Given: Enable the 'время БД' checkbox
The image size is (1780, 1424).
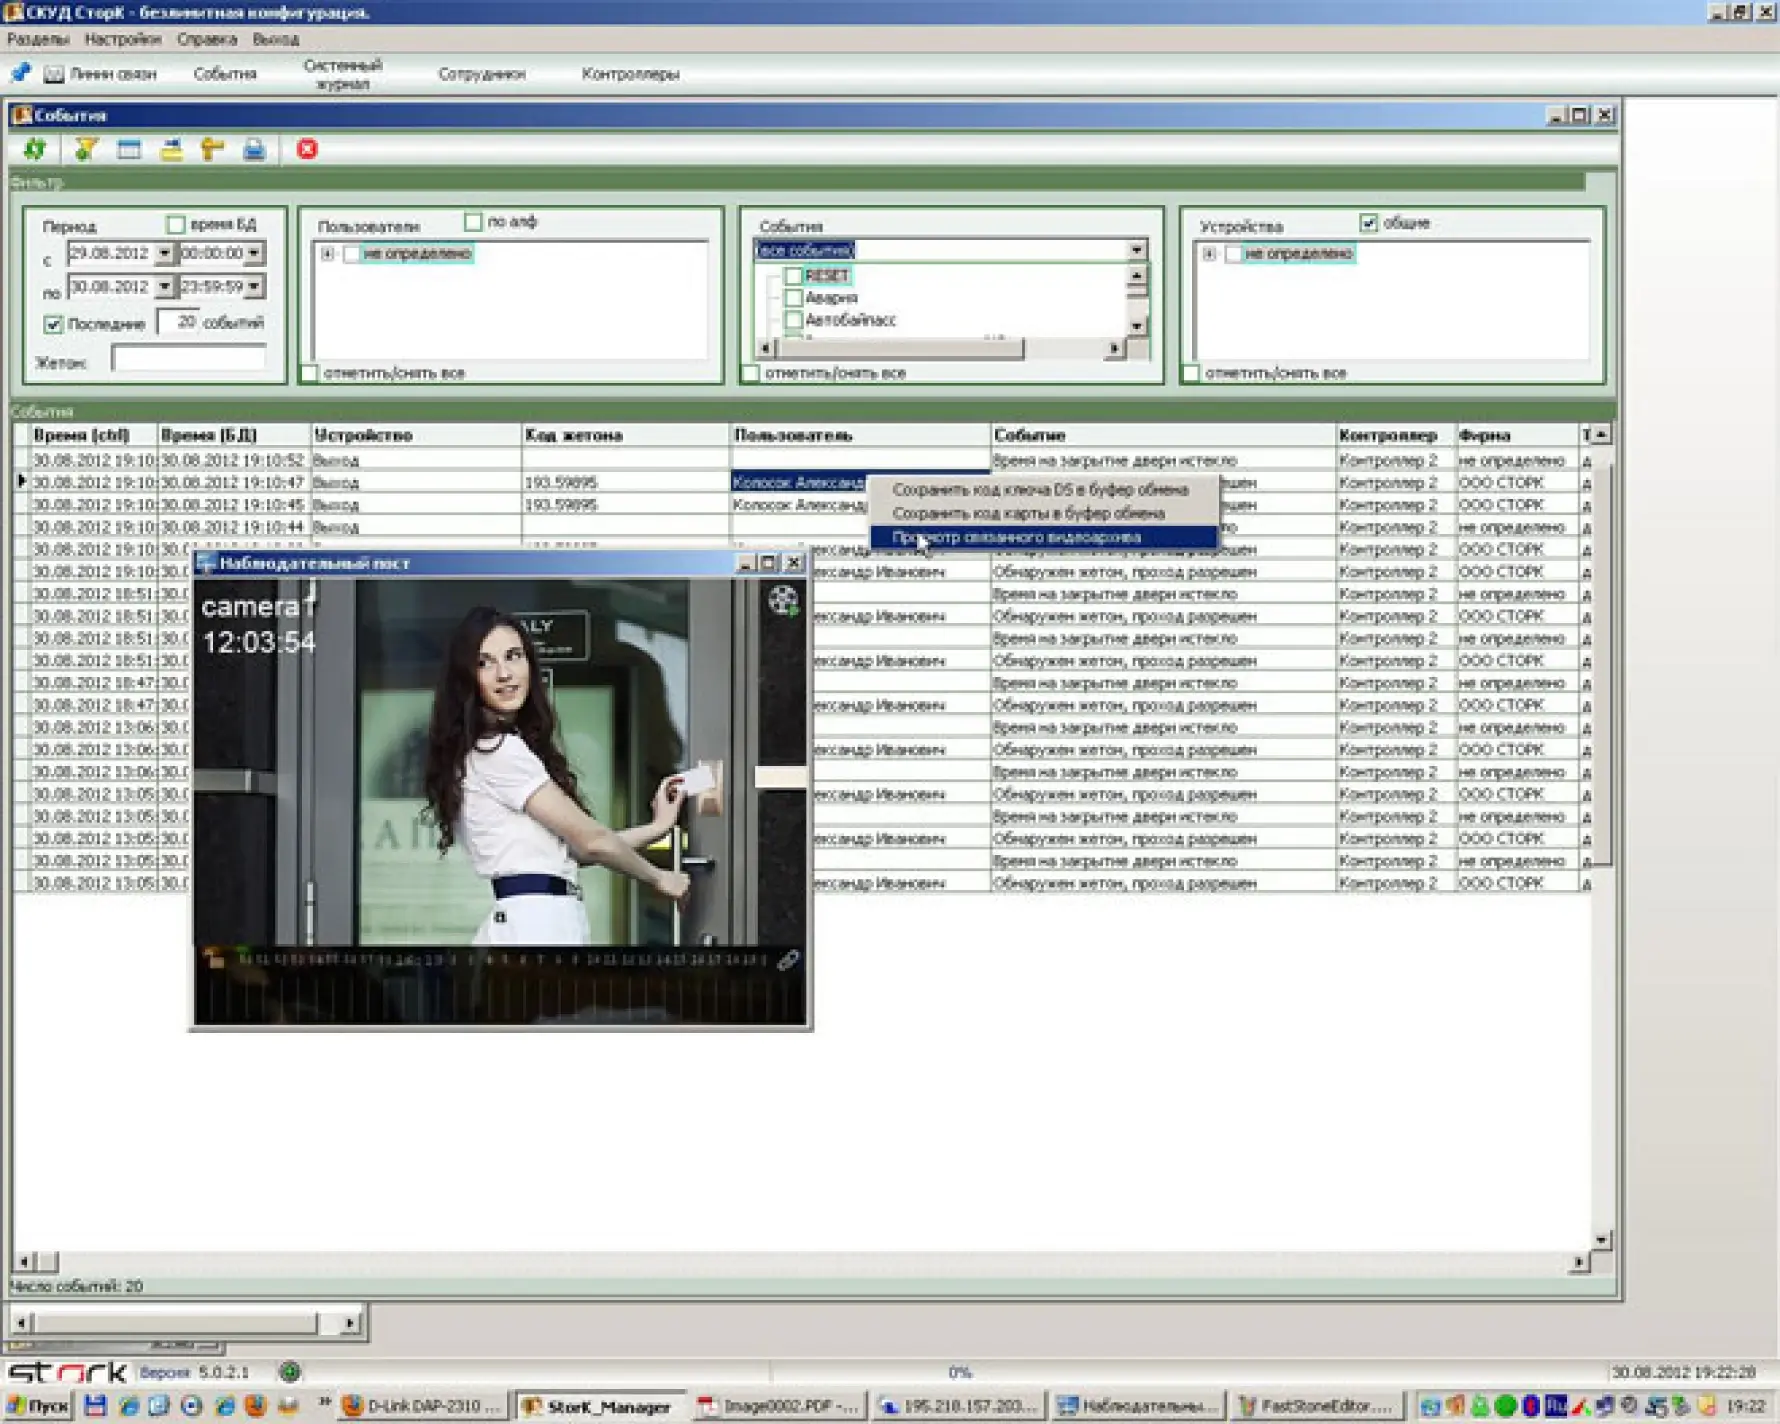Looking at the screenshot, I should point(176,224).
